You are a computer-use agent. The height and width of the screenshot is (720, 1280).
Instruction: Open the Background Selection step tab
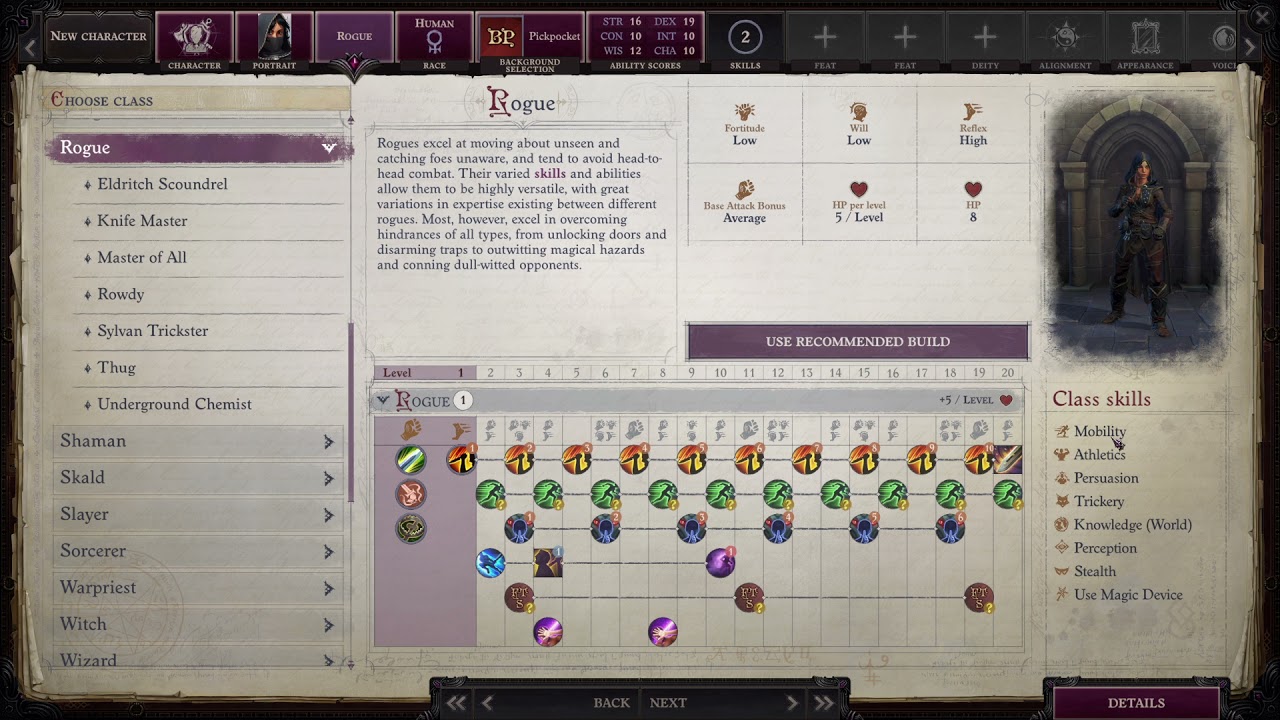(530, 43)
